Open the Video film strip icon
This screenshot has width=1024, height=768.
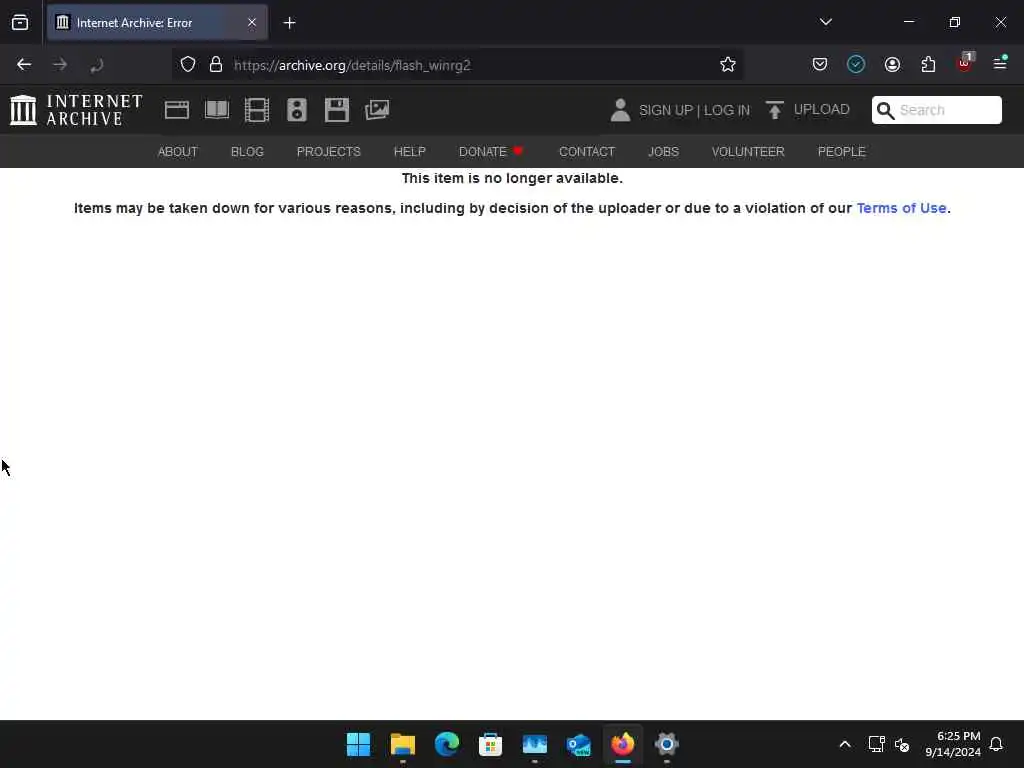coord(257,110)
